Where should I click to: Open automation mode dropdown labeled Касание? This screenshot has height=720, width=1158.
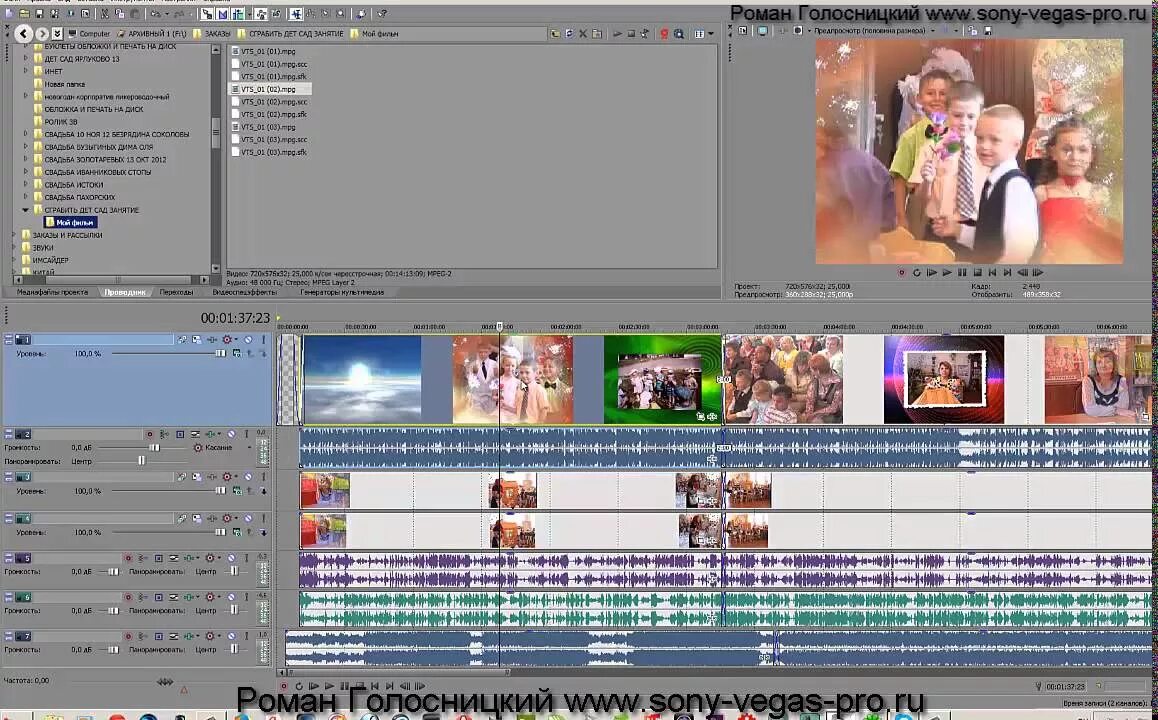[251, 448]
